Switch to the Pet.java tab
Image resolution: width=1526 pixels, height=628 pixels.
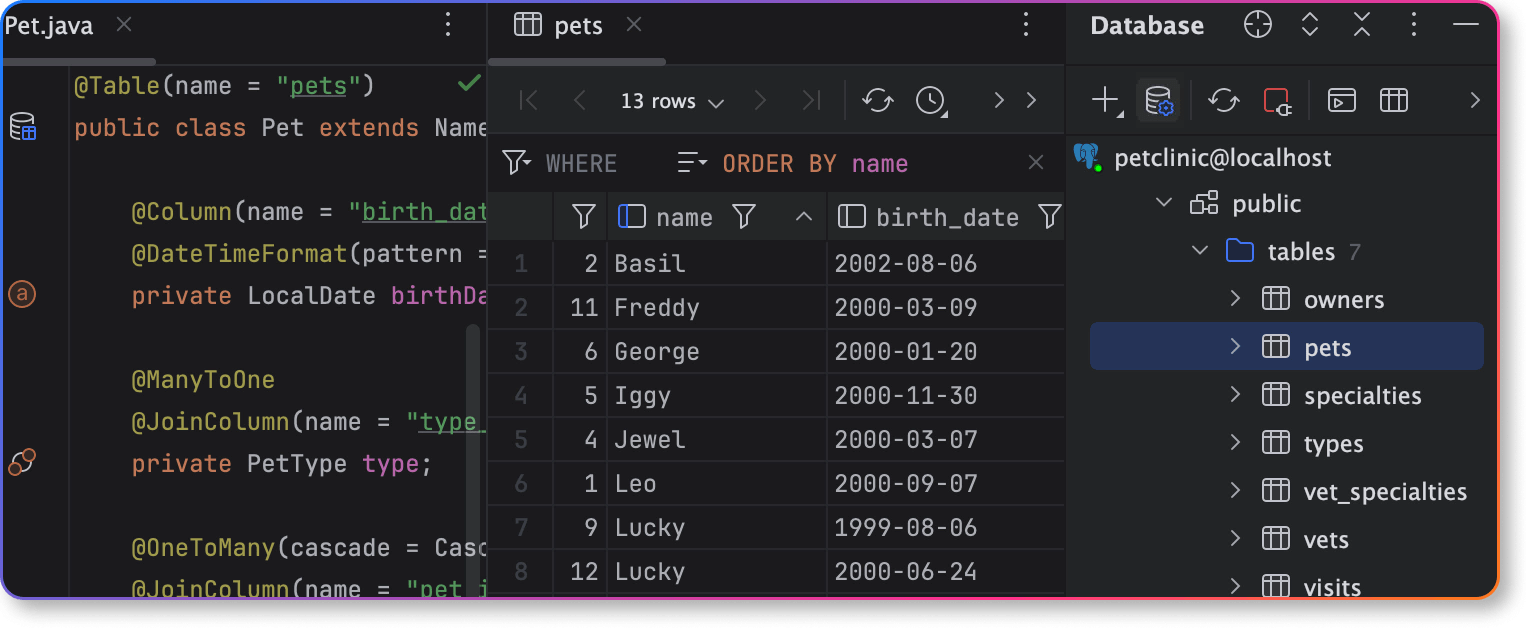point(48,26)
